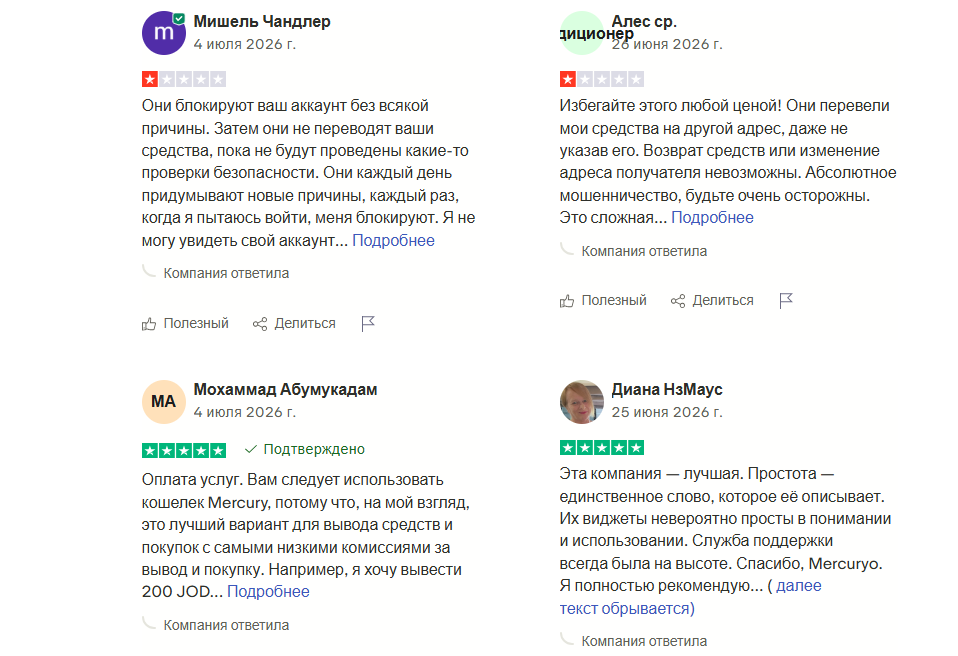
Task: Click share icon under Алес's review
Action: click(x=678, y=301)
